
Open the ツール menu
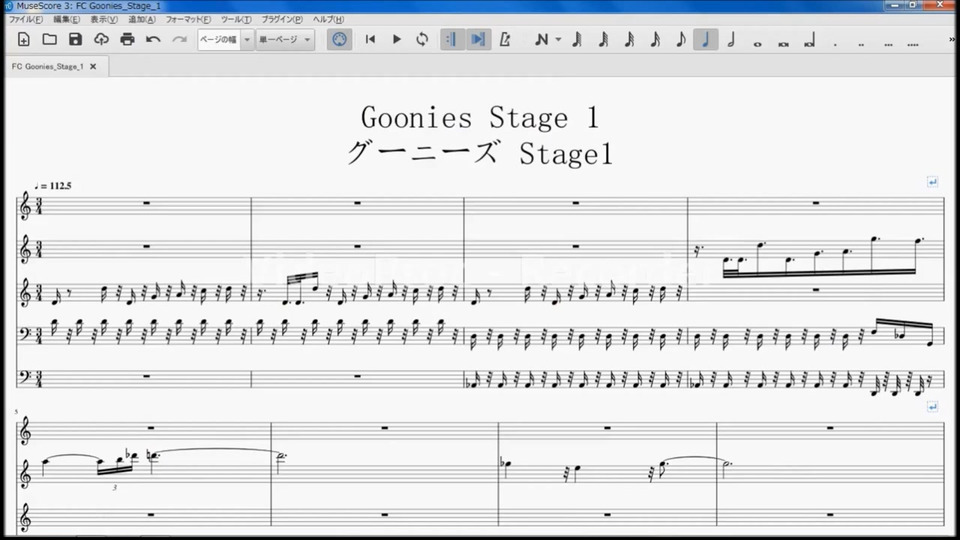coord(236,20)
